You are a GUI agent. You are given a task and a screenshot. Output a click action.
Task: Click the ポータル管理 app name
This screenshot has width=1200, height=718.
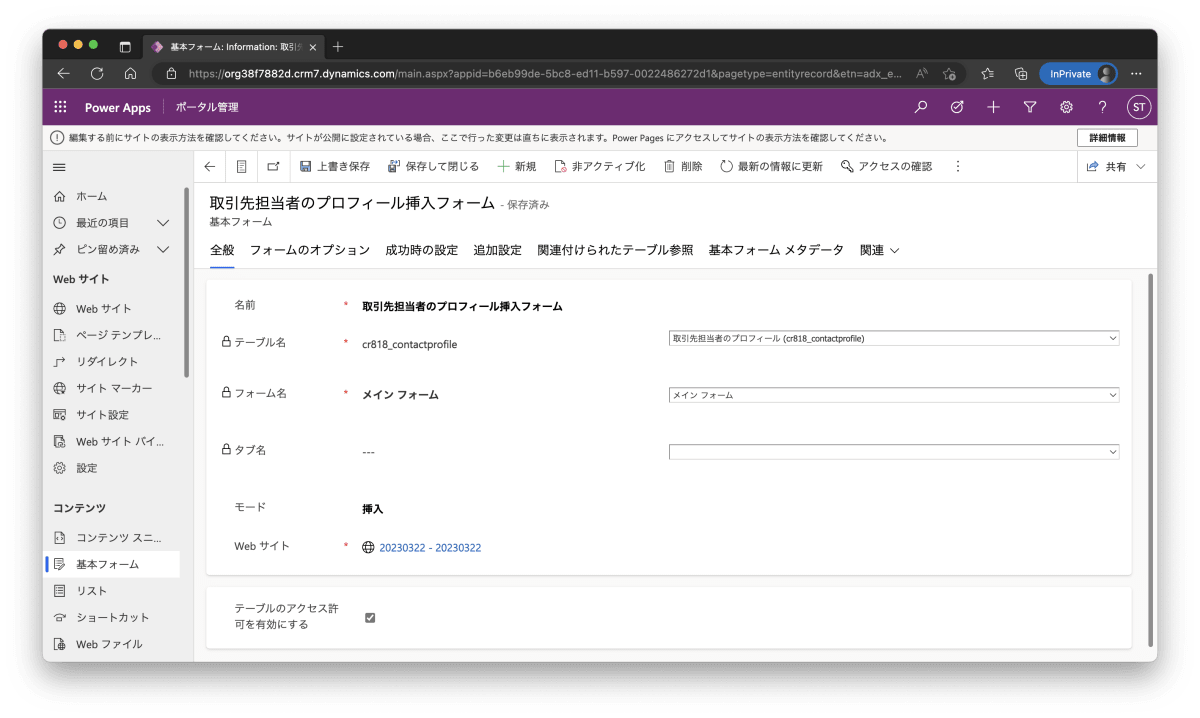(207, 107)
